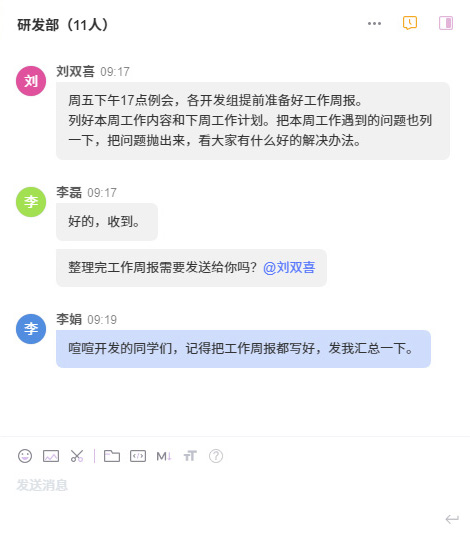Click the 研发部（11人） group title
Viewport: 470px width, 537px height.
[63, 25]
